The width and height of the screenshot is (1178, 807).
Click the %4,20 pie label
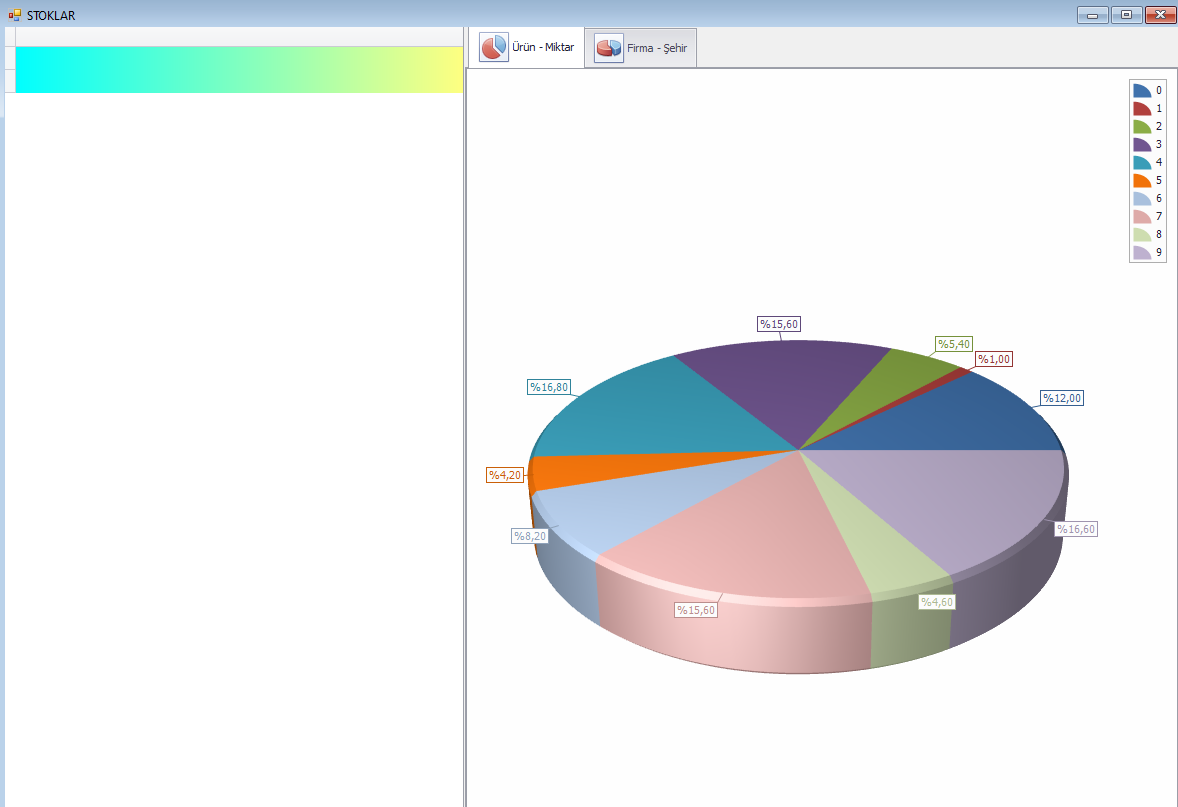505,475
